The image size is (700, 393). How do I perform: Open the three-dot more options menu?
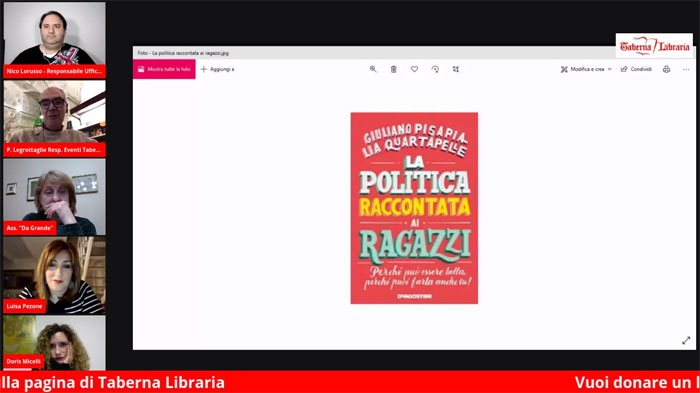[x=686, y=69]
